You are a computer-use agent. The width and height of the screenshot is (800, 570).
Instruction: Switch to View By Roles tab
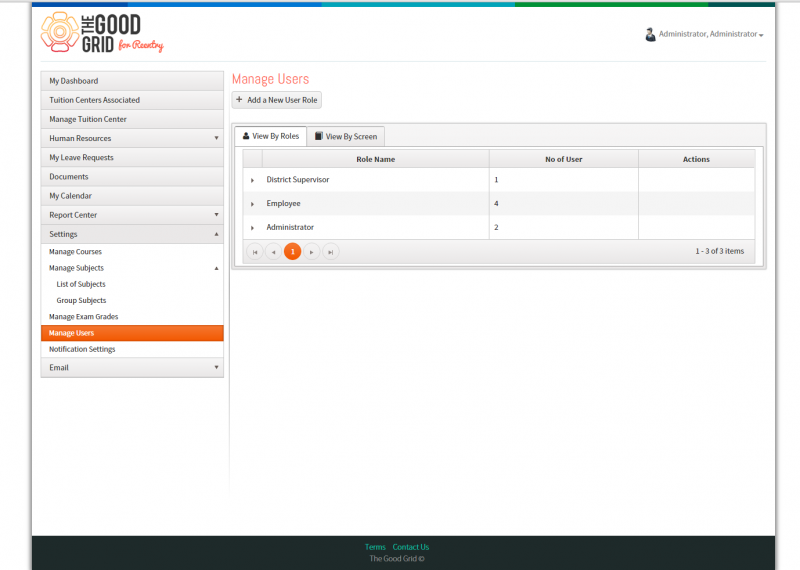[x=270, y=136]
